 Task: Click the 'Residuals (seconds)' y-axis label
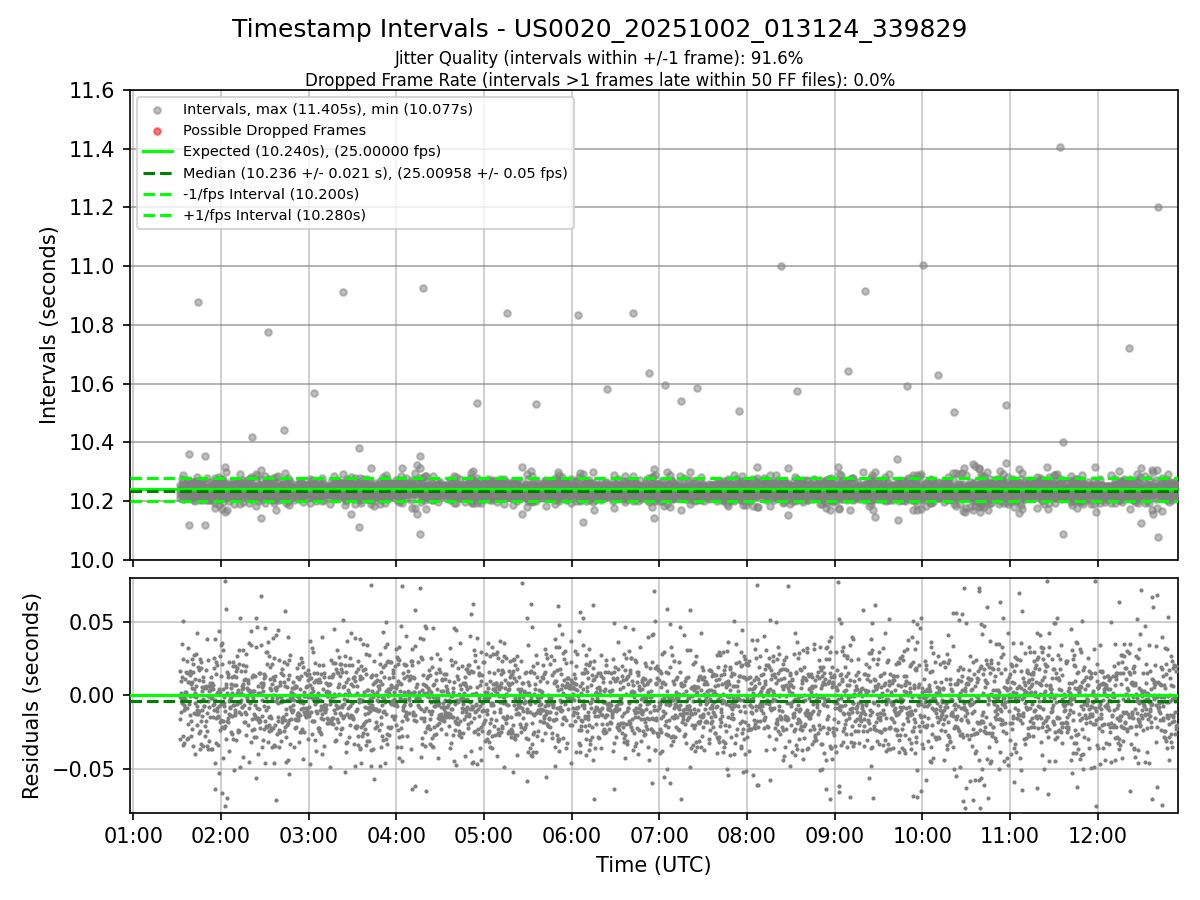(32, 696)
